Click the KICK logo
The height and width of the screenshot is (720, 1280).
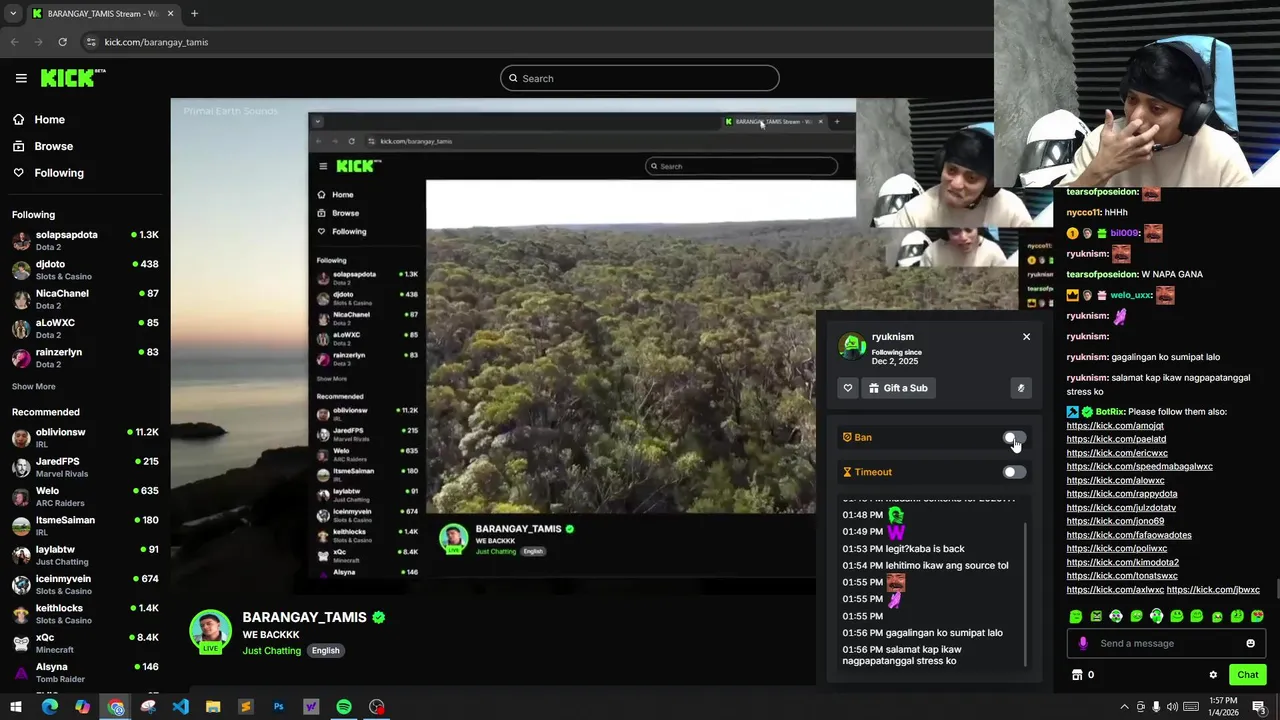(x=73, y=78)
